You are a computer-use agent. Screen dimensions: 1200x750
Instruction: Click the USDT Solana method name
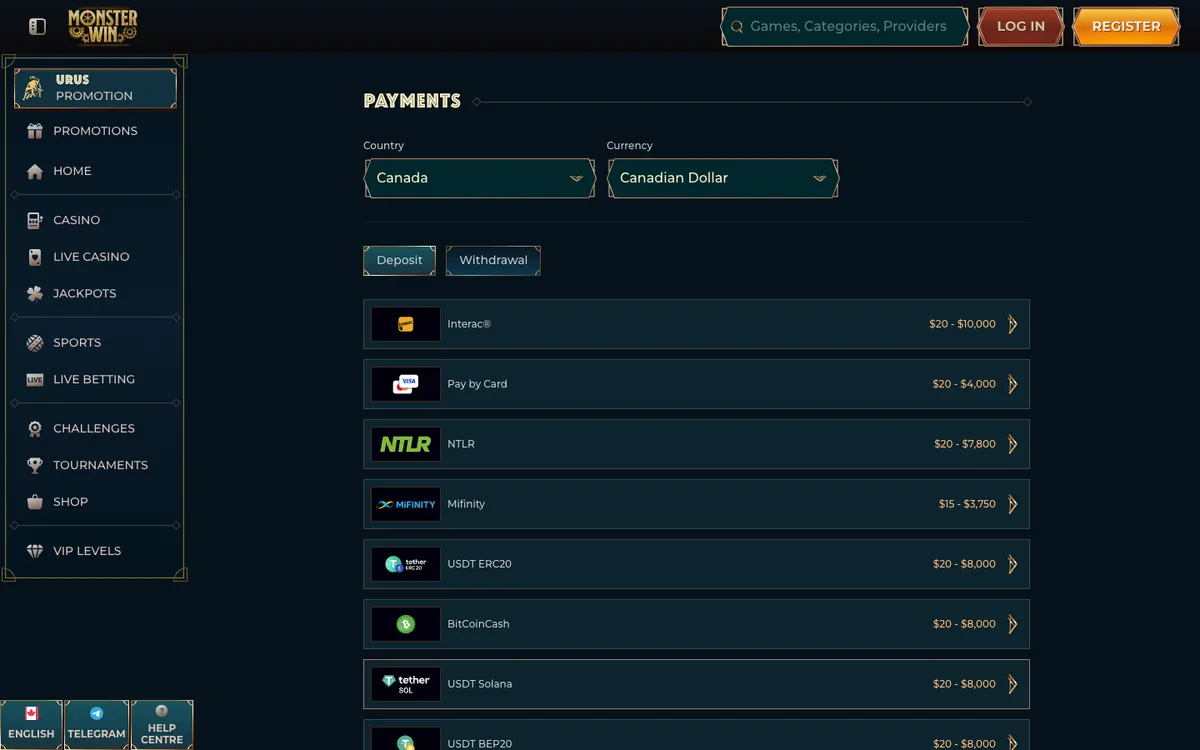click(x=479, y=684)
